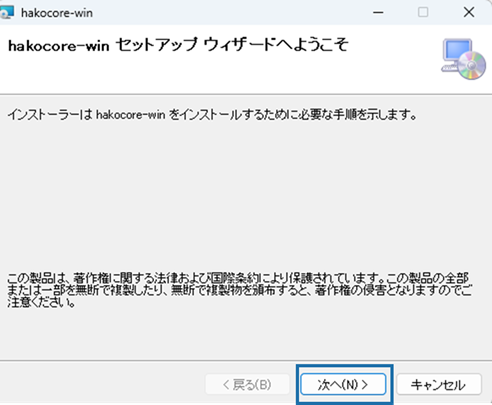Click the text 'インストーラーは hakocore-win をインストールするために必要な手順を示します。'

point(212,115)
